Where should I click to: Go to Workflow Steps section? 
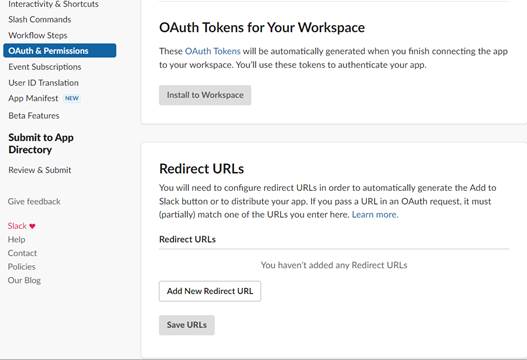coord(38,35)
